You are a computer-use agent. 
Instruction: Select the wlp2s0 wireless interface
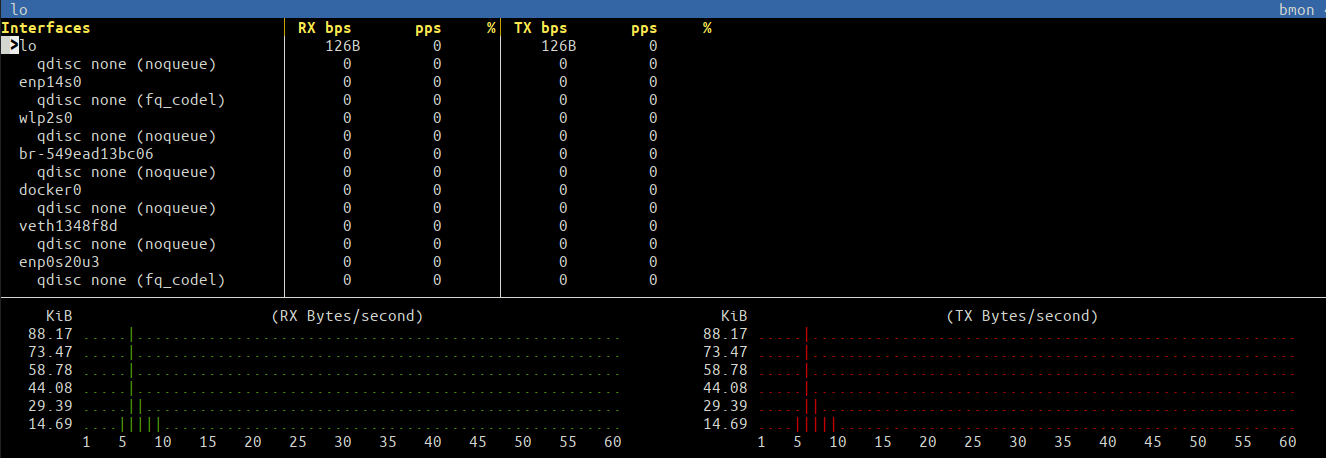(x=46, y=118)
